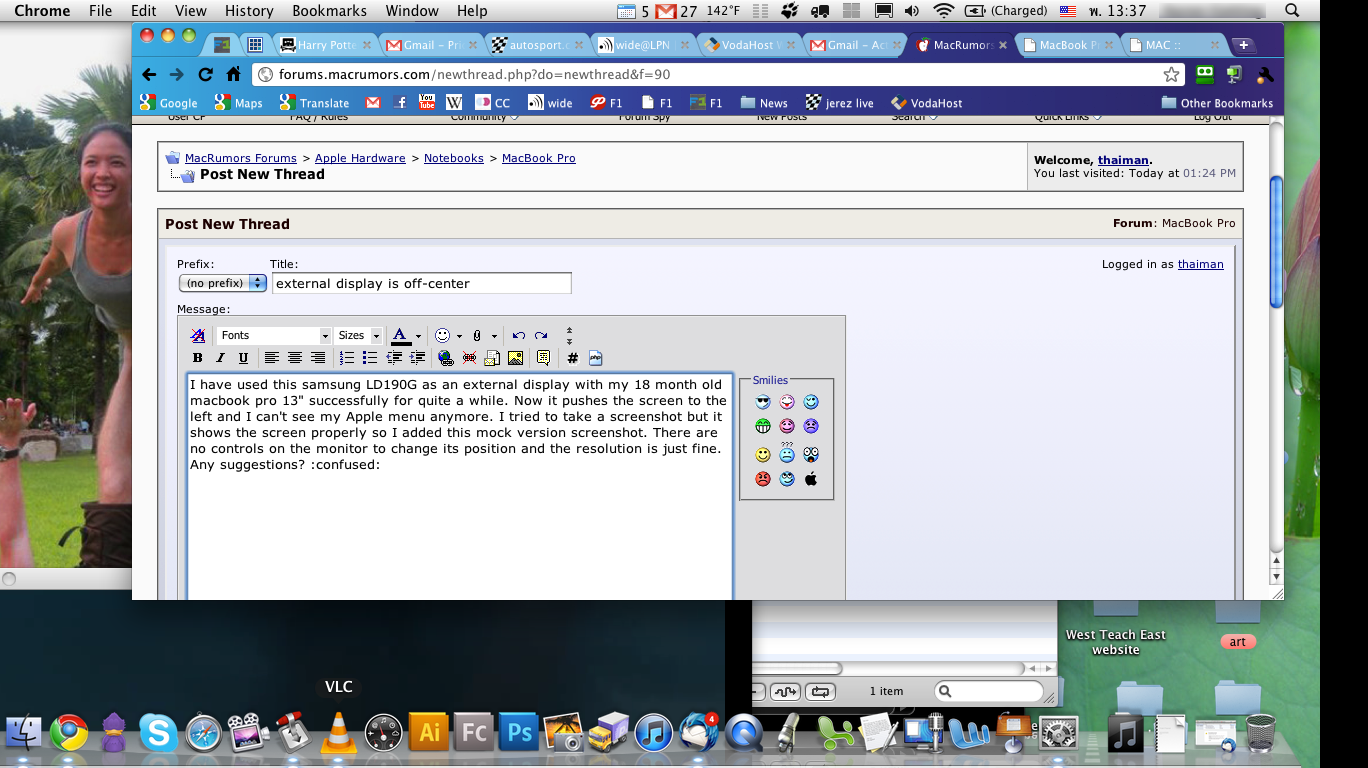Switch to the autosport tab
Viewport: 1368px width, 768px height.
pos(538,45)
